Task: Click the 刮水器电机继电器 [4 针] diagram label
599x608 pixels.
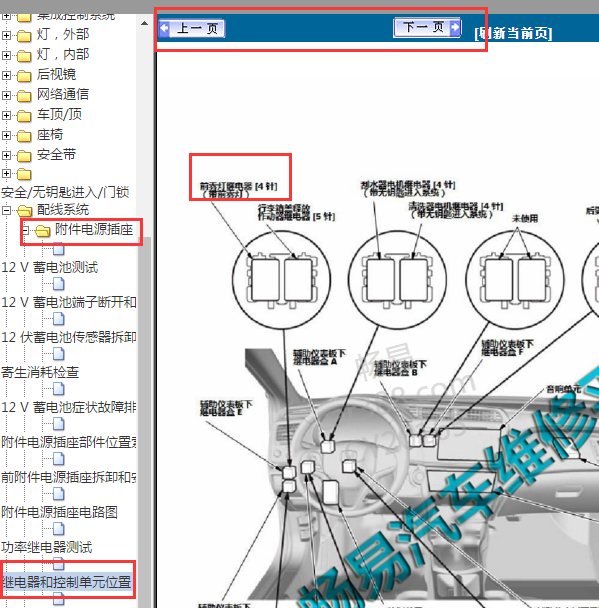Action: click(x=407, y=188)
